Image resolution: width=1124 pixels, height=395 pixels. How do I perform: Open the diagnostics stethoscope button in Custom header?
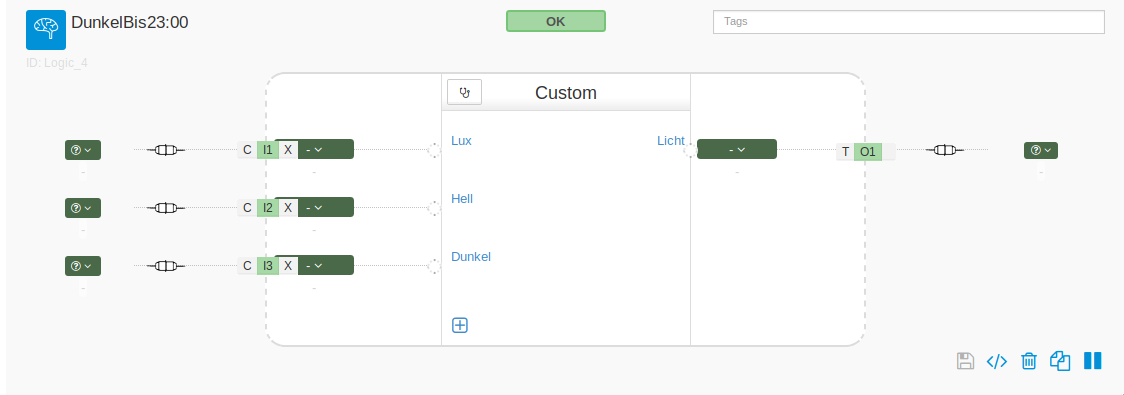pos(465,92)
